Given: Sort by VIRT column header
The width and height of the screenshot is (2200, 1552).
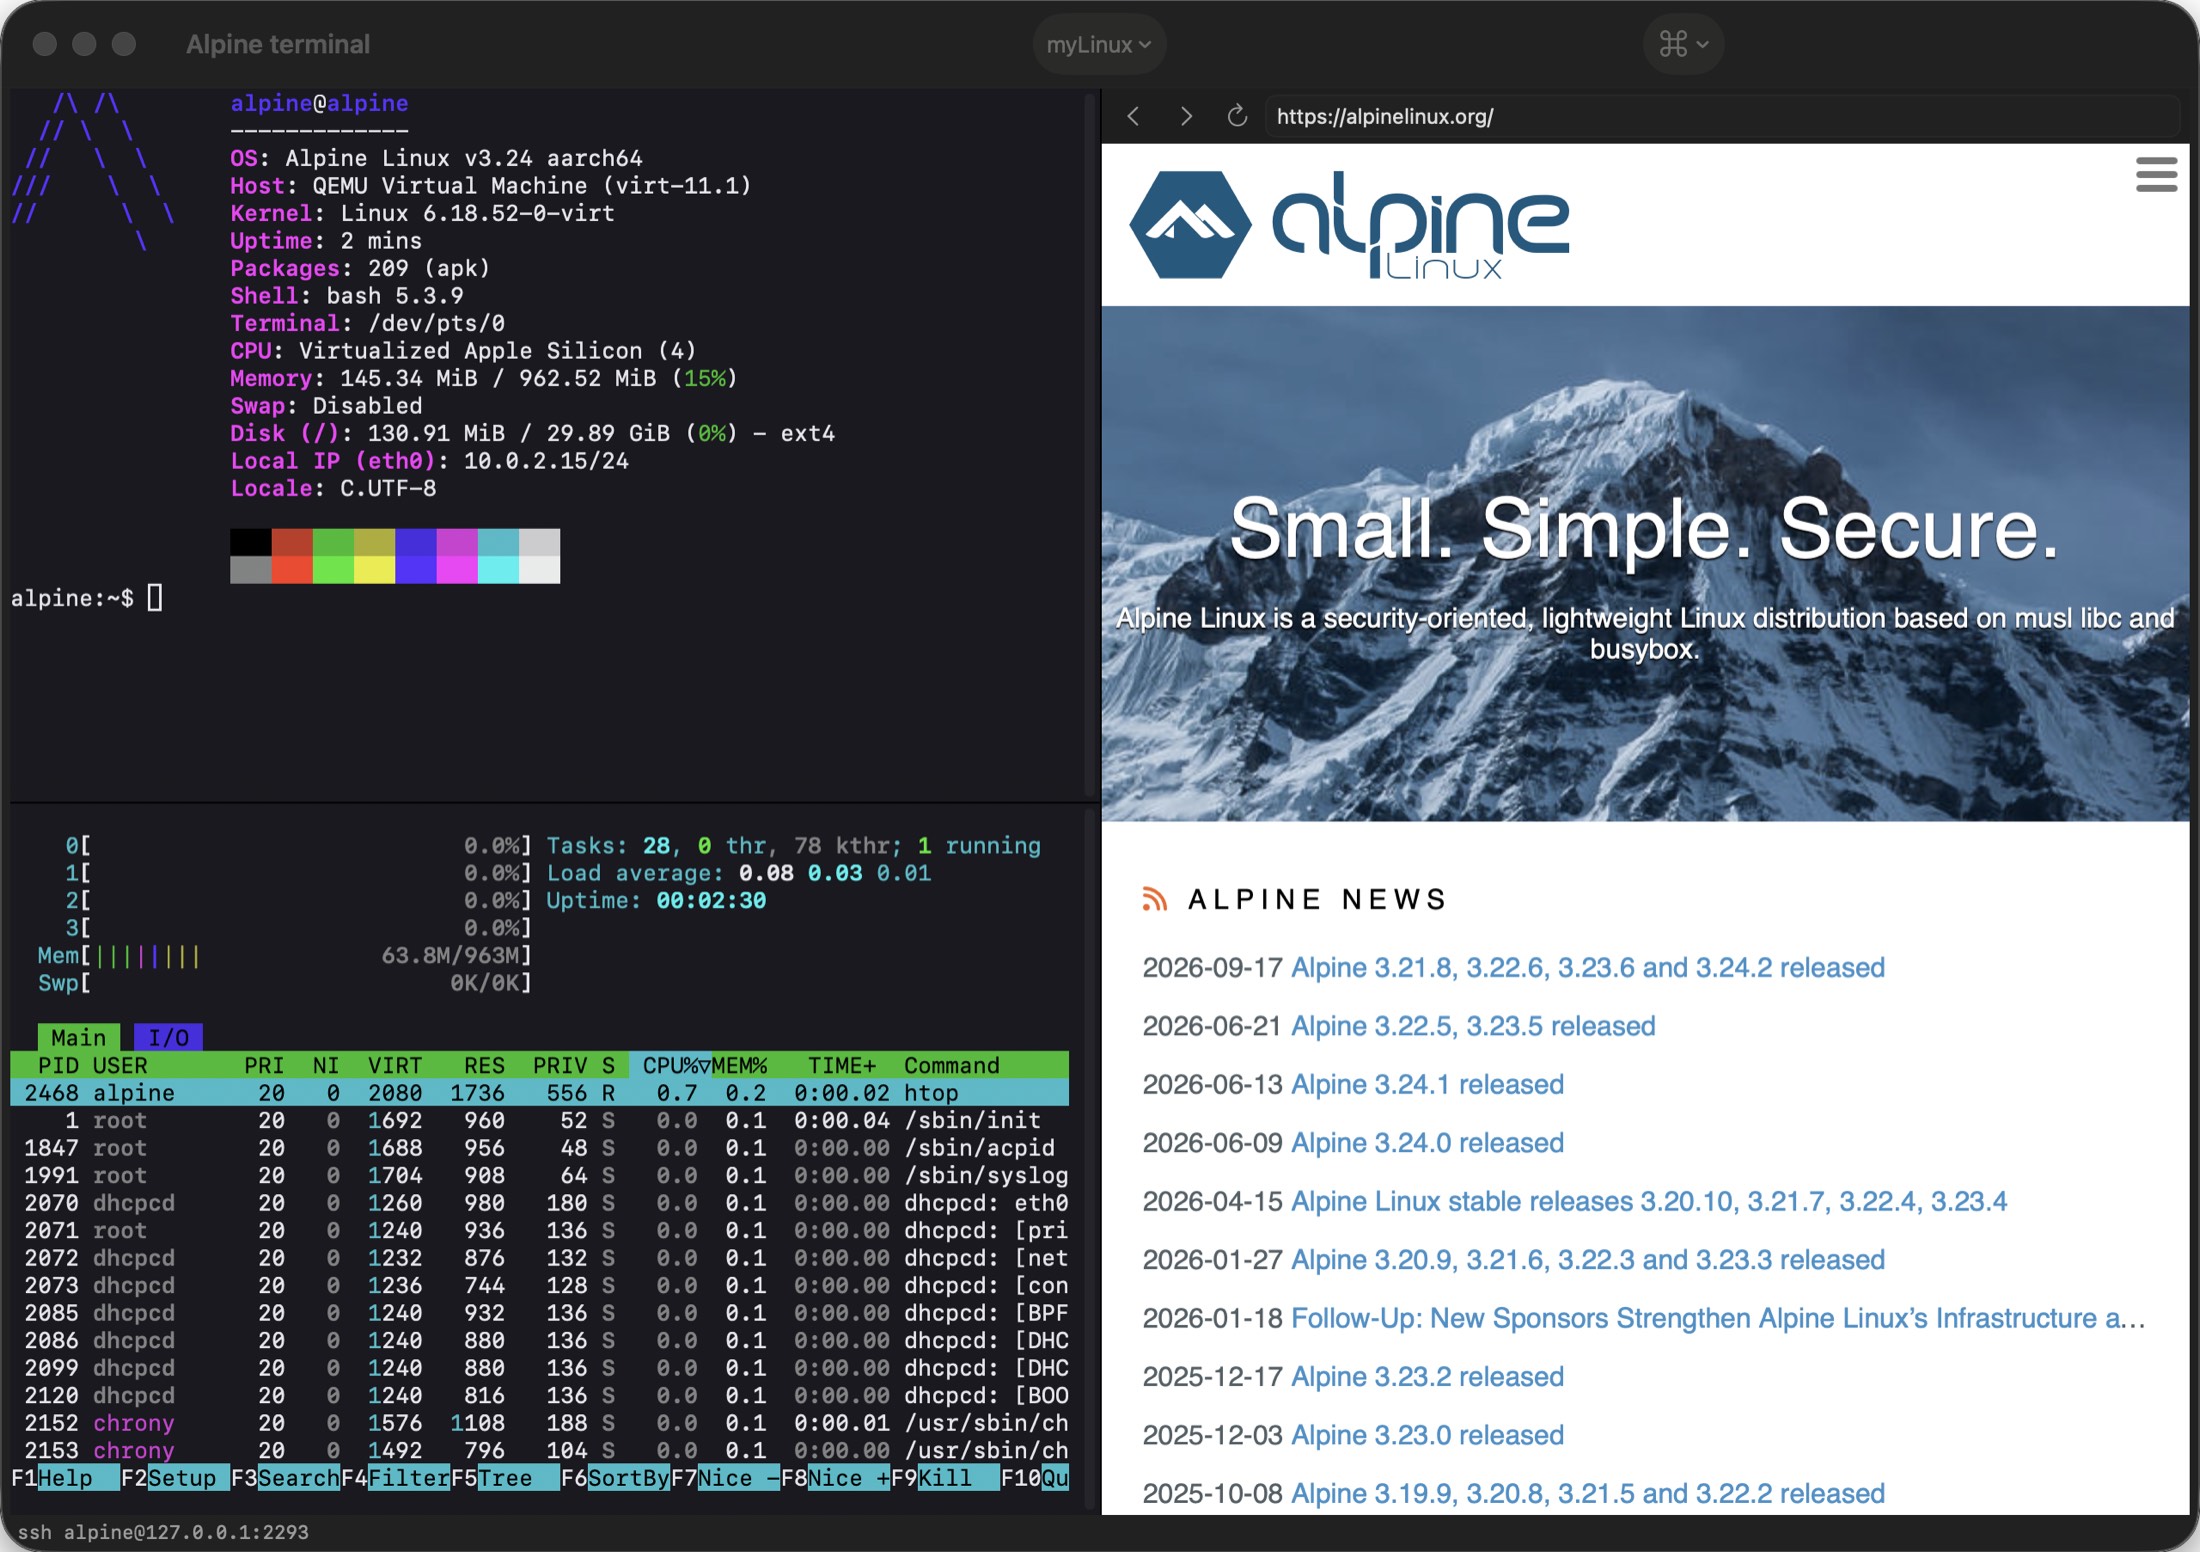Looking at the screenshot, I should point(395,1065).
